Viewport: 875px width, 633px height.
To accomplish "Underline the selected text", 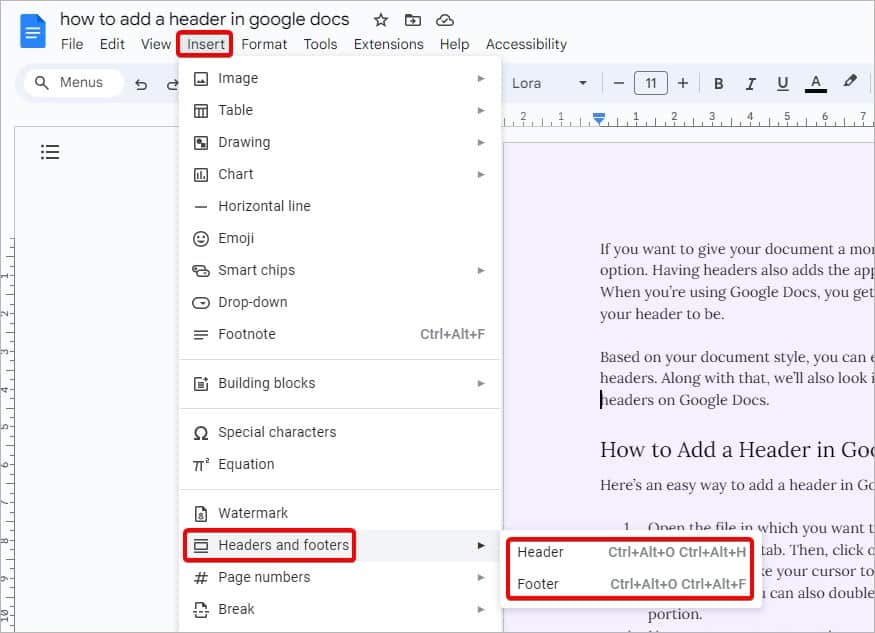I will click(783, 83).
